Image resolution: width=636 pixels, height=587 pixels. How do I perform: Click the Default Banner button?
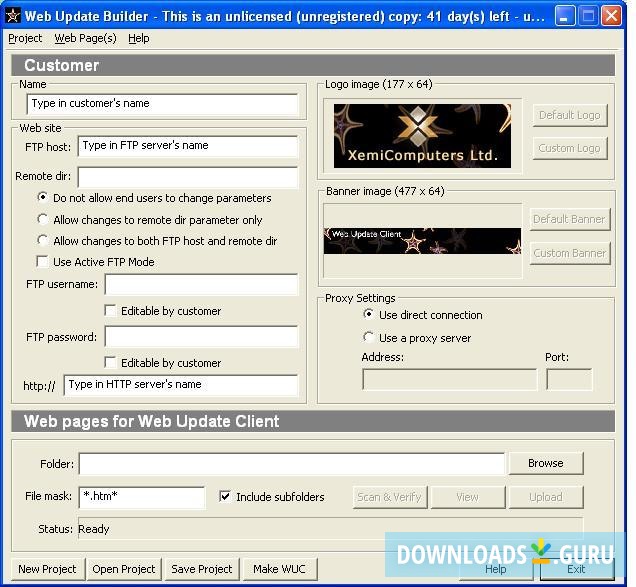[570, 219]
